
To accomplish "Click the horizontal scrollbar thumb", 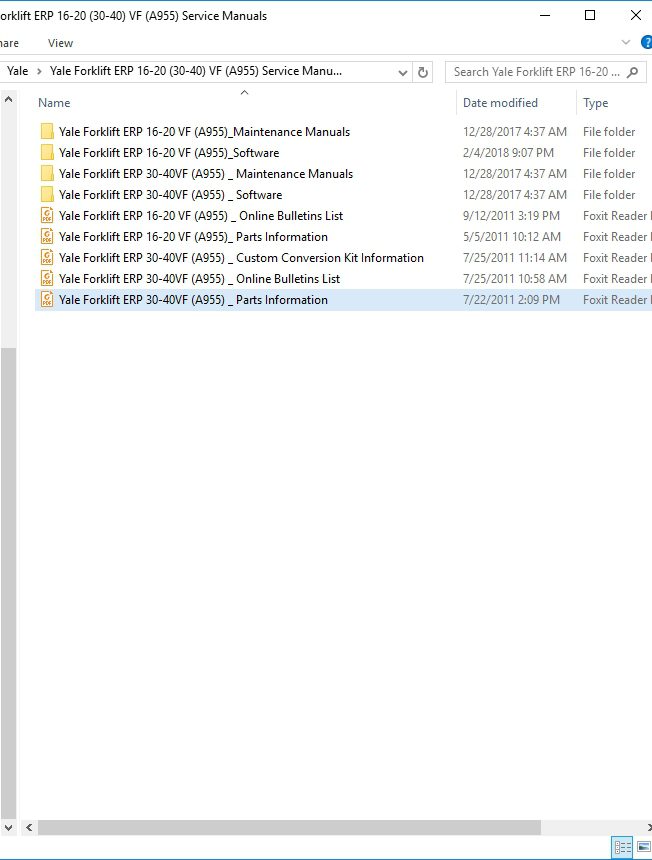I will 289,827.
